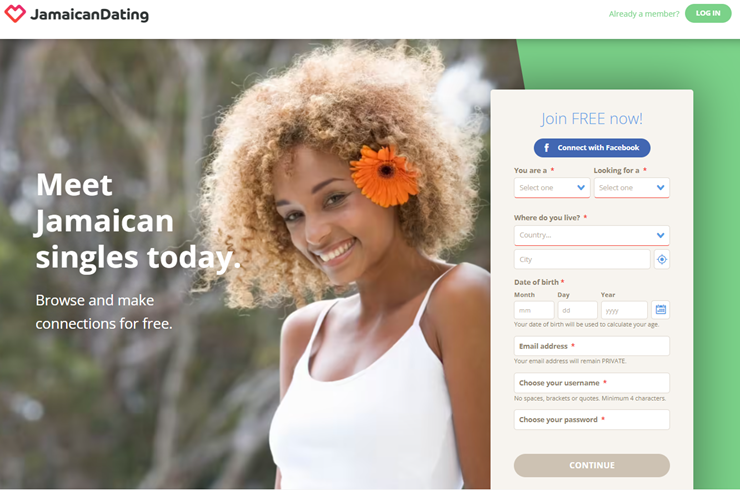
Task: Select the Day dd field
Action: click(577, 310)
